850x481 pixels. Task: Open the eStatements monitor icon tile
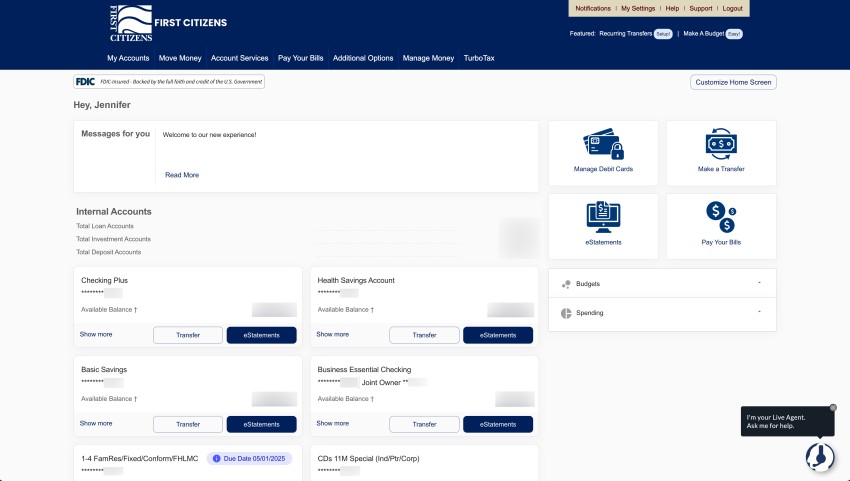pyautogui.click(x=603, y=226)
